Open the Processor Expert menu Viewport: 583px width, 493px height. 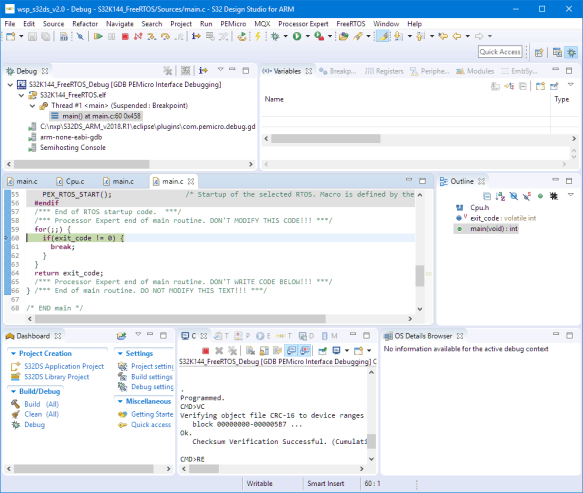[303, 24]
